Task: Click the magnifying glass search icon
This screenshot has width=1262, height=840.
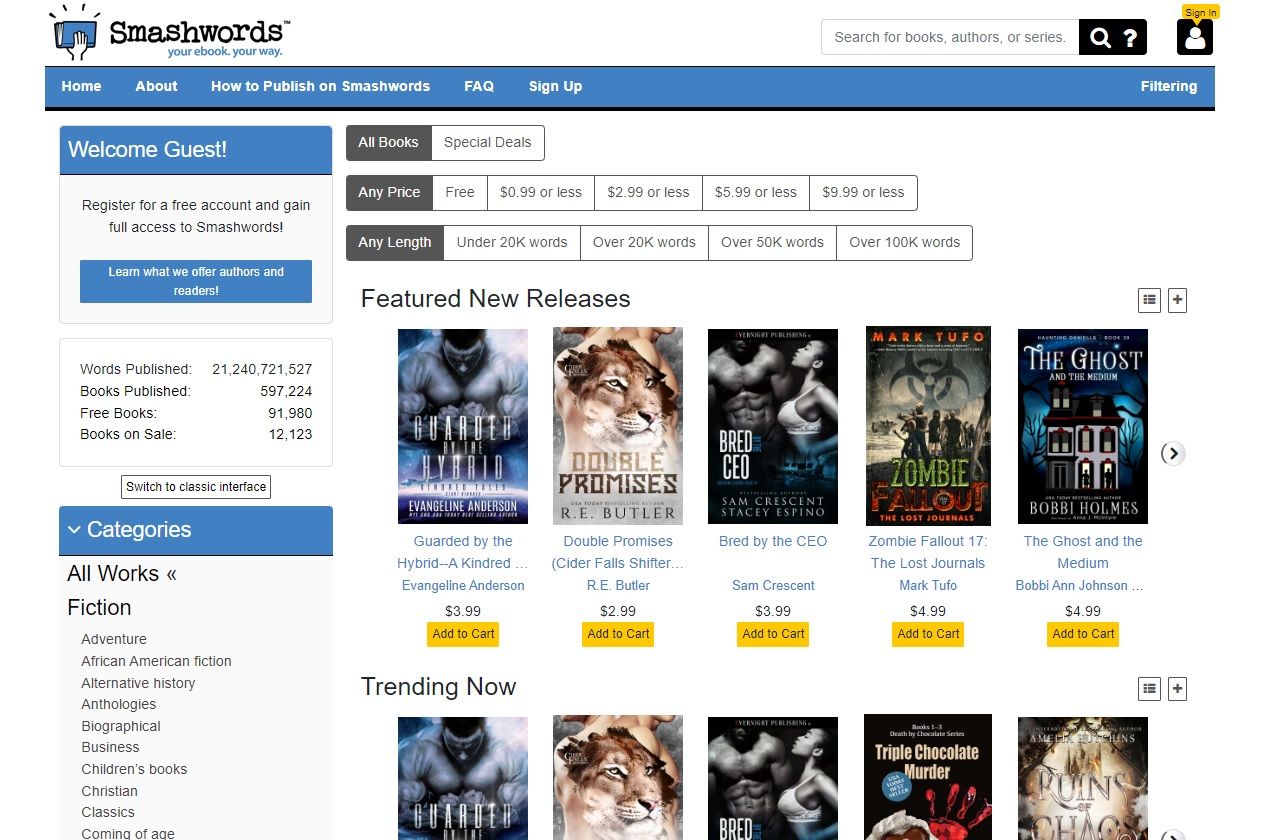Action: 1100,38
